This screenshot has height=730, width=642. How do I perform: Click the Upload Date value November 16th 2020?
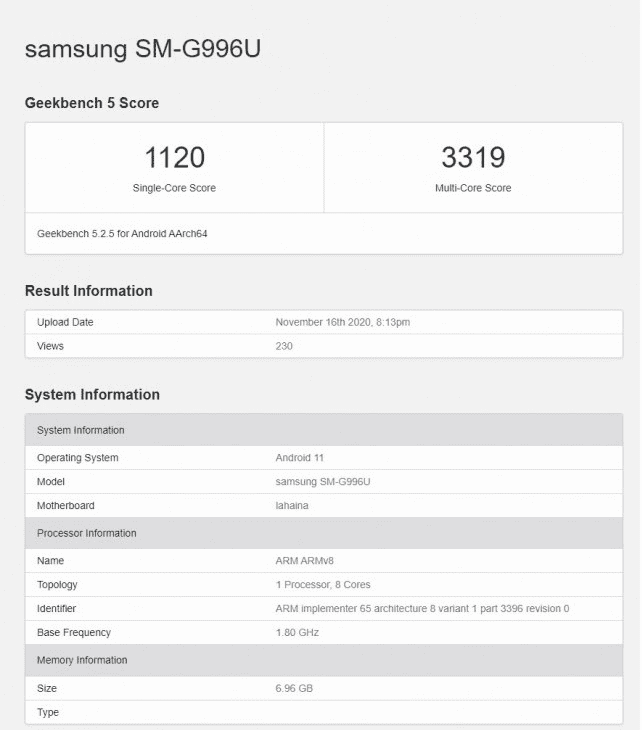pyautogui.click(x=343, y=322)
